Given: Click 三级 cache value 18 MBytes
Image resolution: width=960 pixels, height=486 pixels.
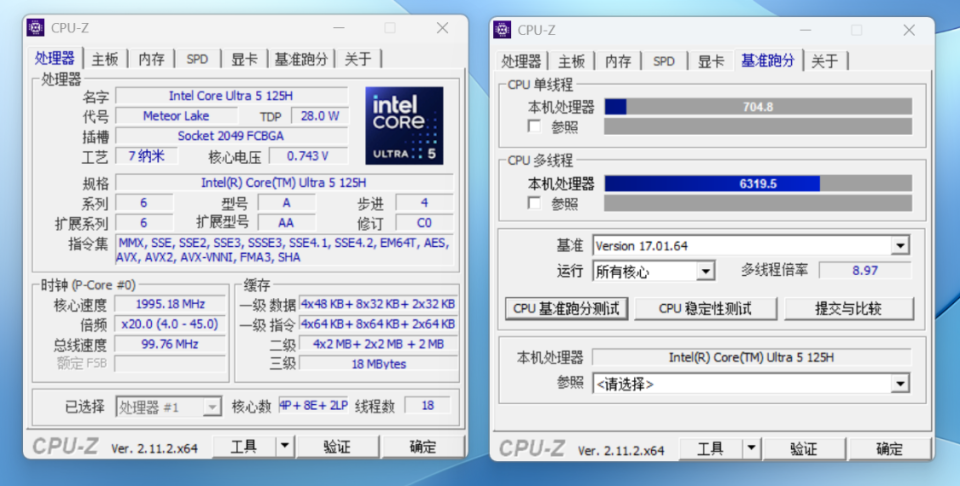Looking at the screenshot, I should click(378, 364).
